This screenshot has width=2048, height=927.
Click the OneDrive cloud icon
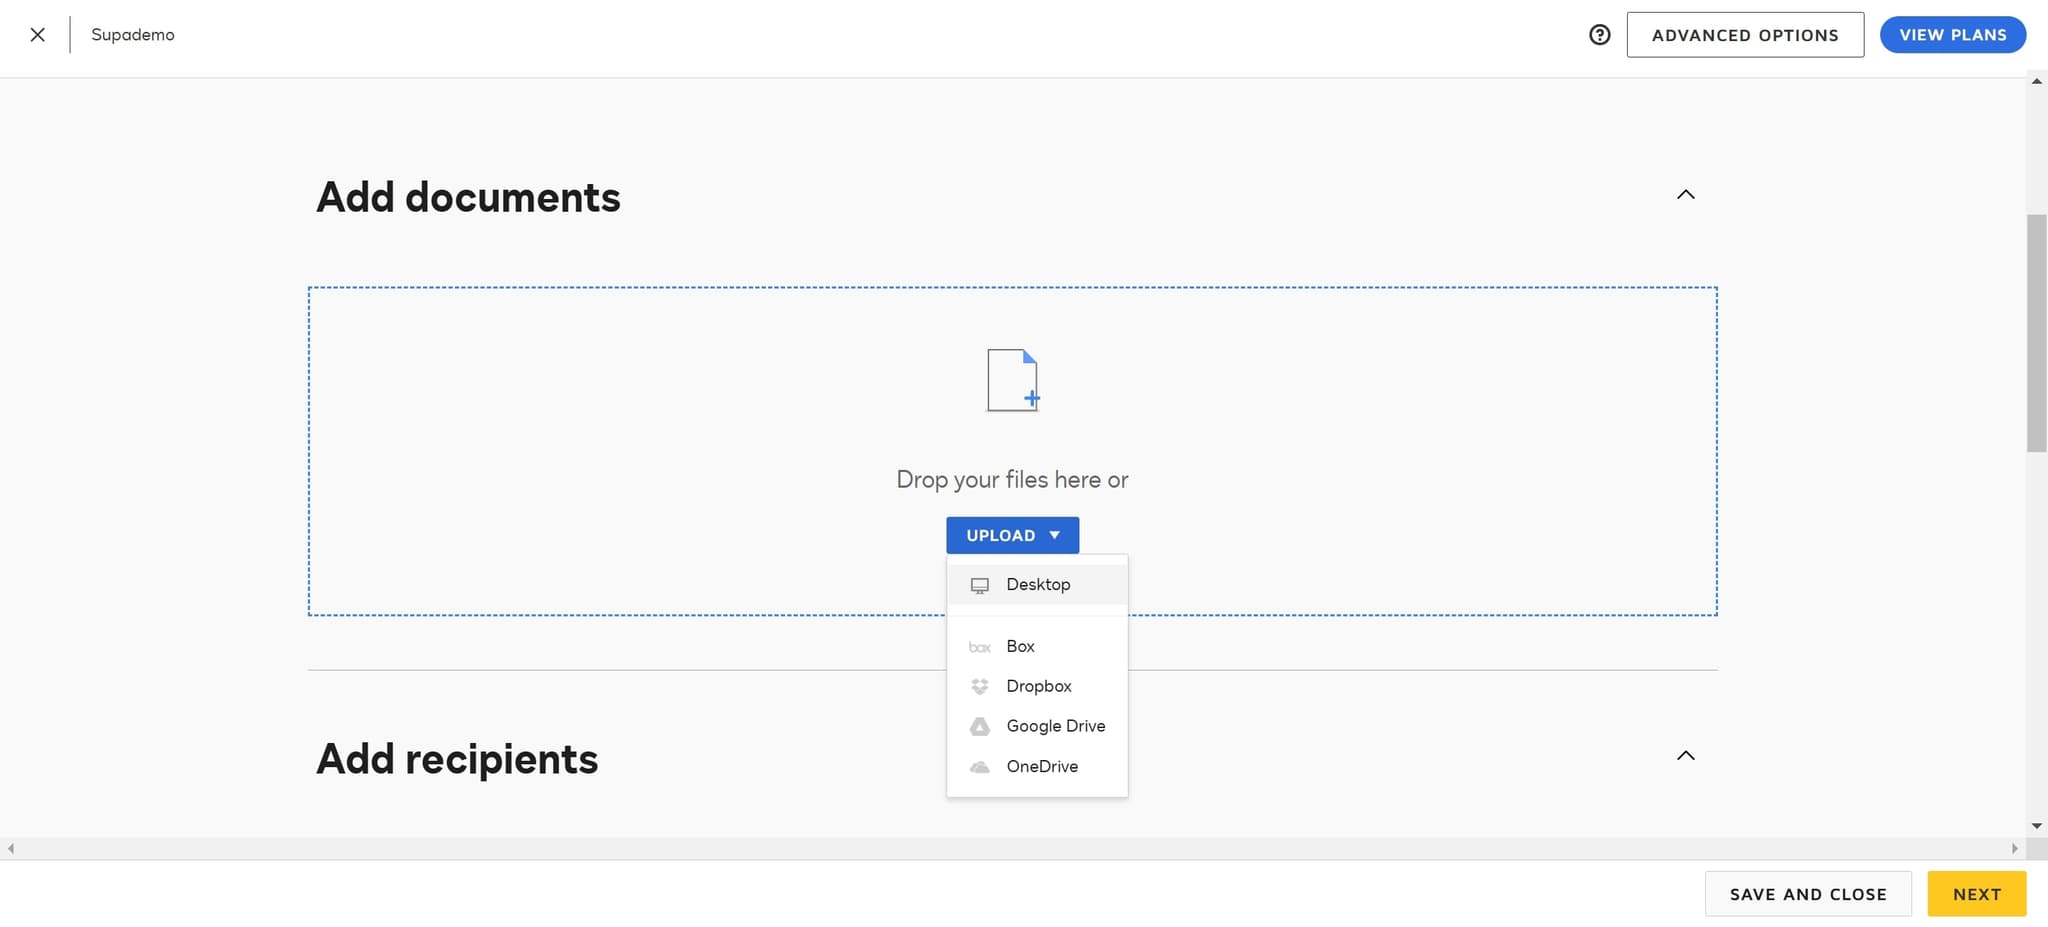click(980, 766)
